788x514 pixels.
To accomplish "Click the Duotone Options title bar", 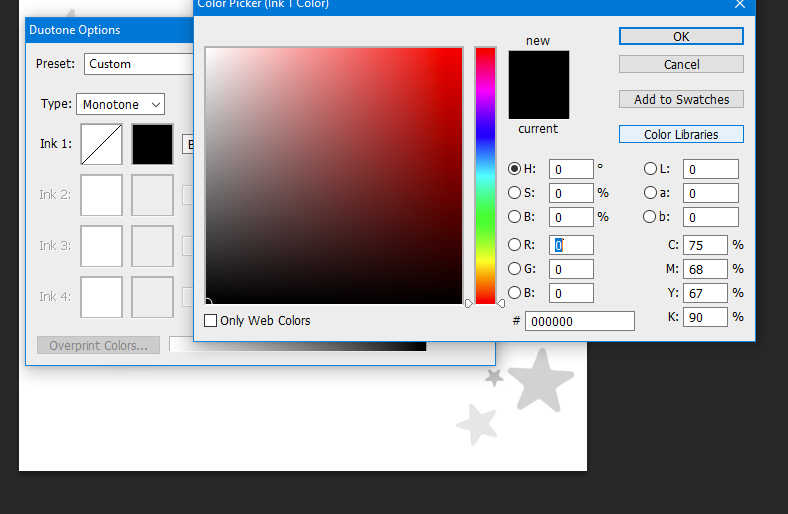I will pos(110,30).
